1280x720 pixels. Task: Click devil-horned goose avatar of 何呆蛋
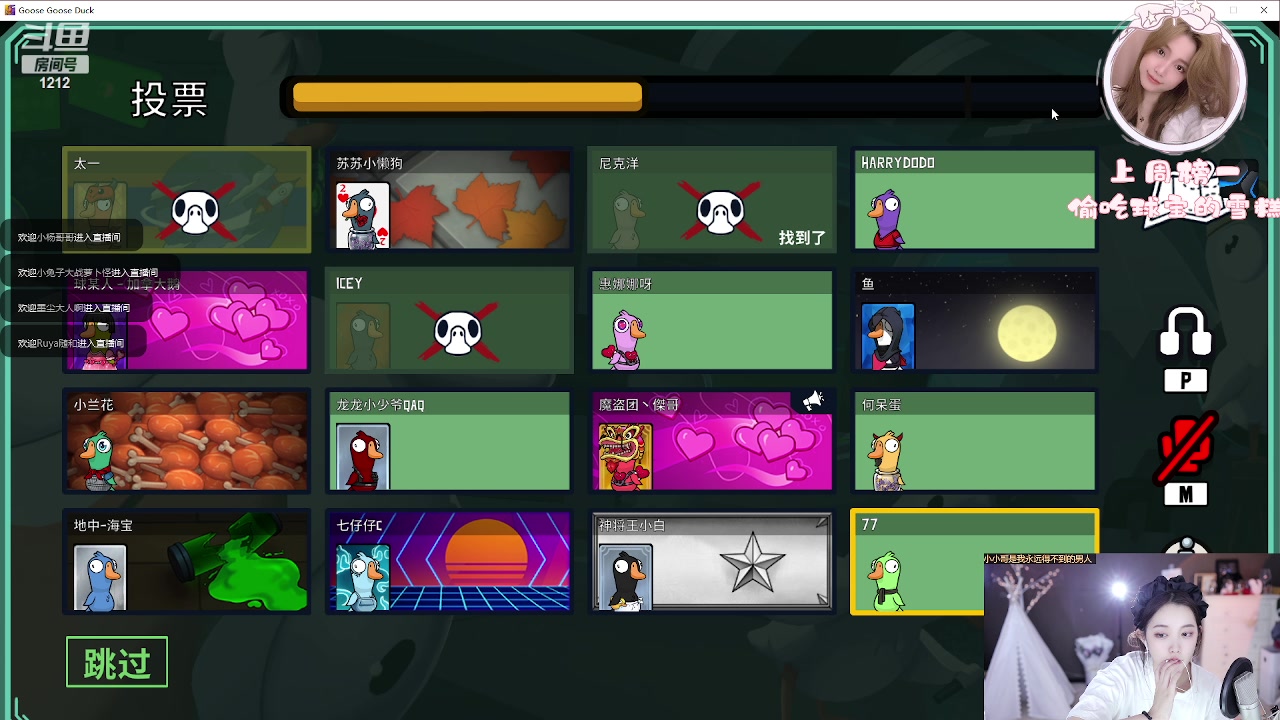click(x=885, y=459)
